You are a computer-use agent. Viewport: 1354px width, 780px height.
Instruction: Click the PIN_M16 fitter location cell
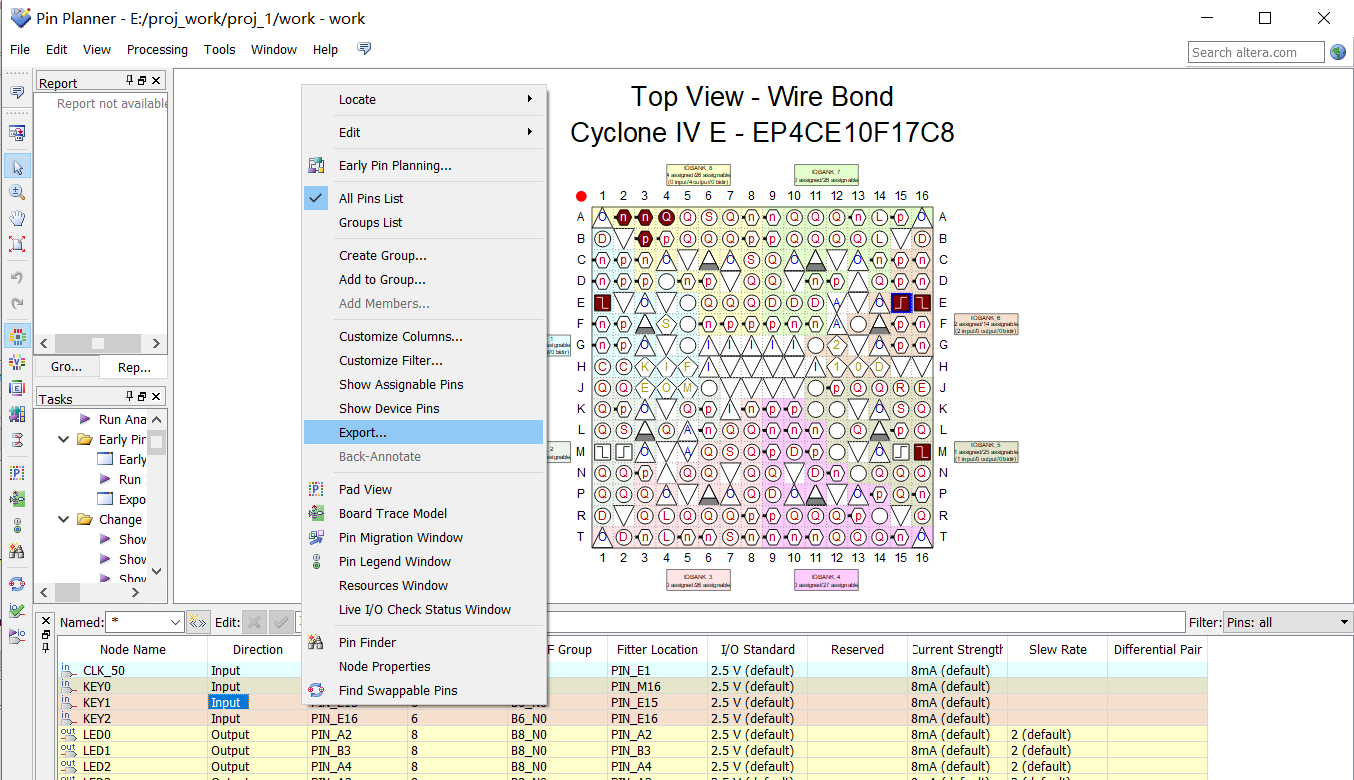(x=657, y=686)
